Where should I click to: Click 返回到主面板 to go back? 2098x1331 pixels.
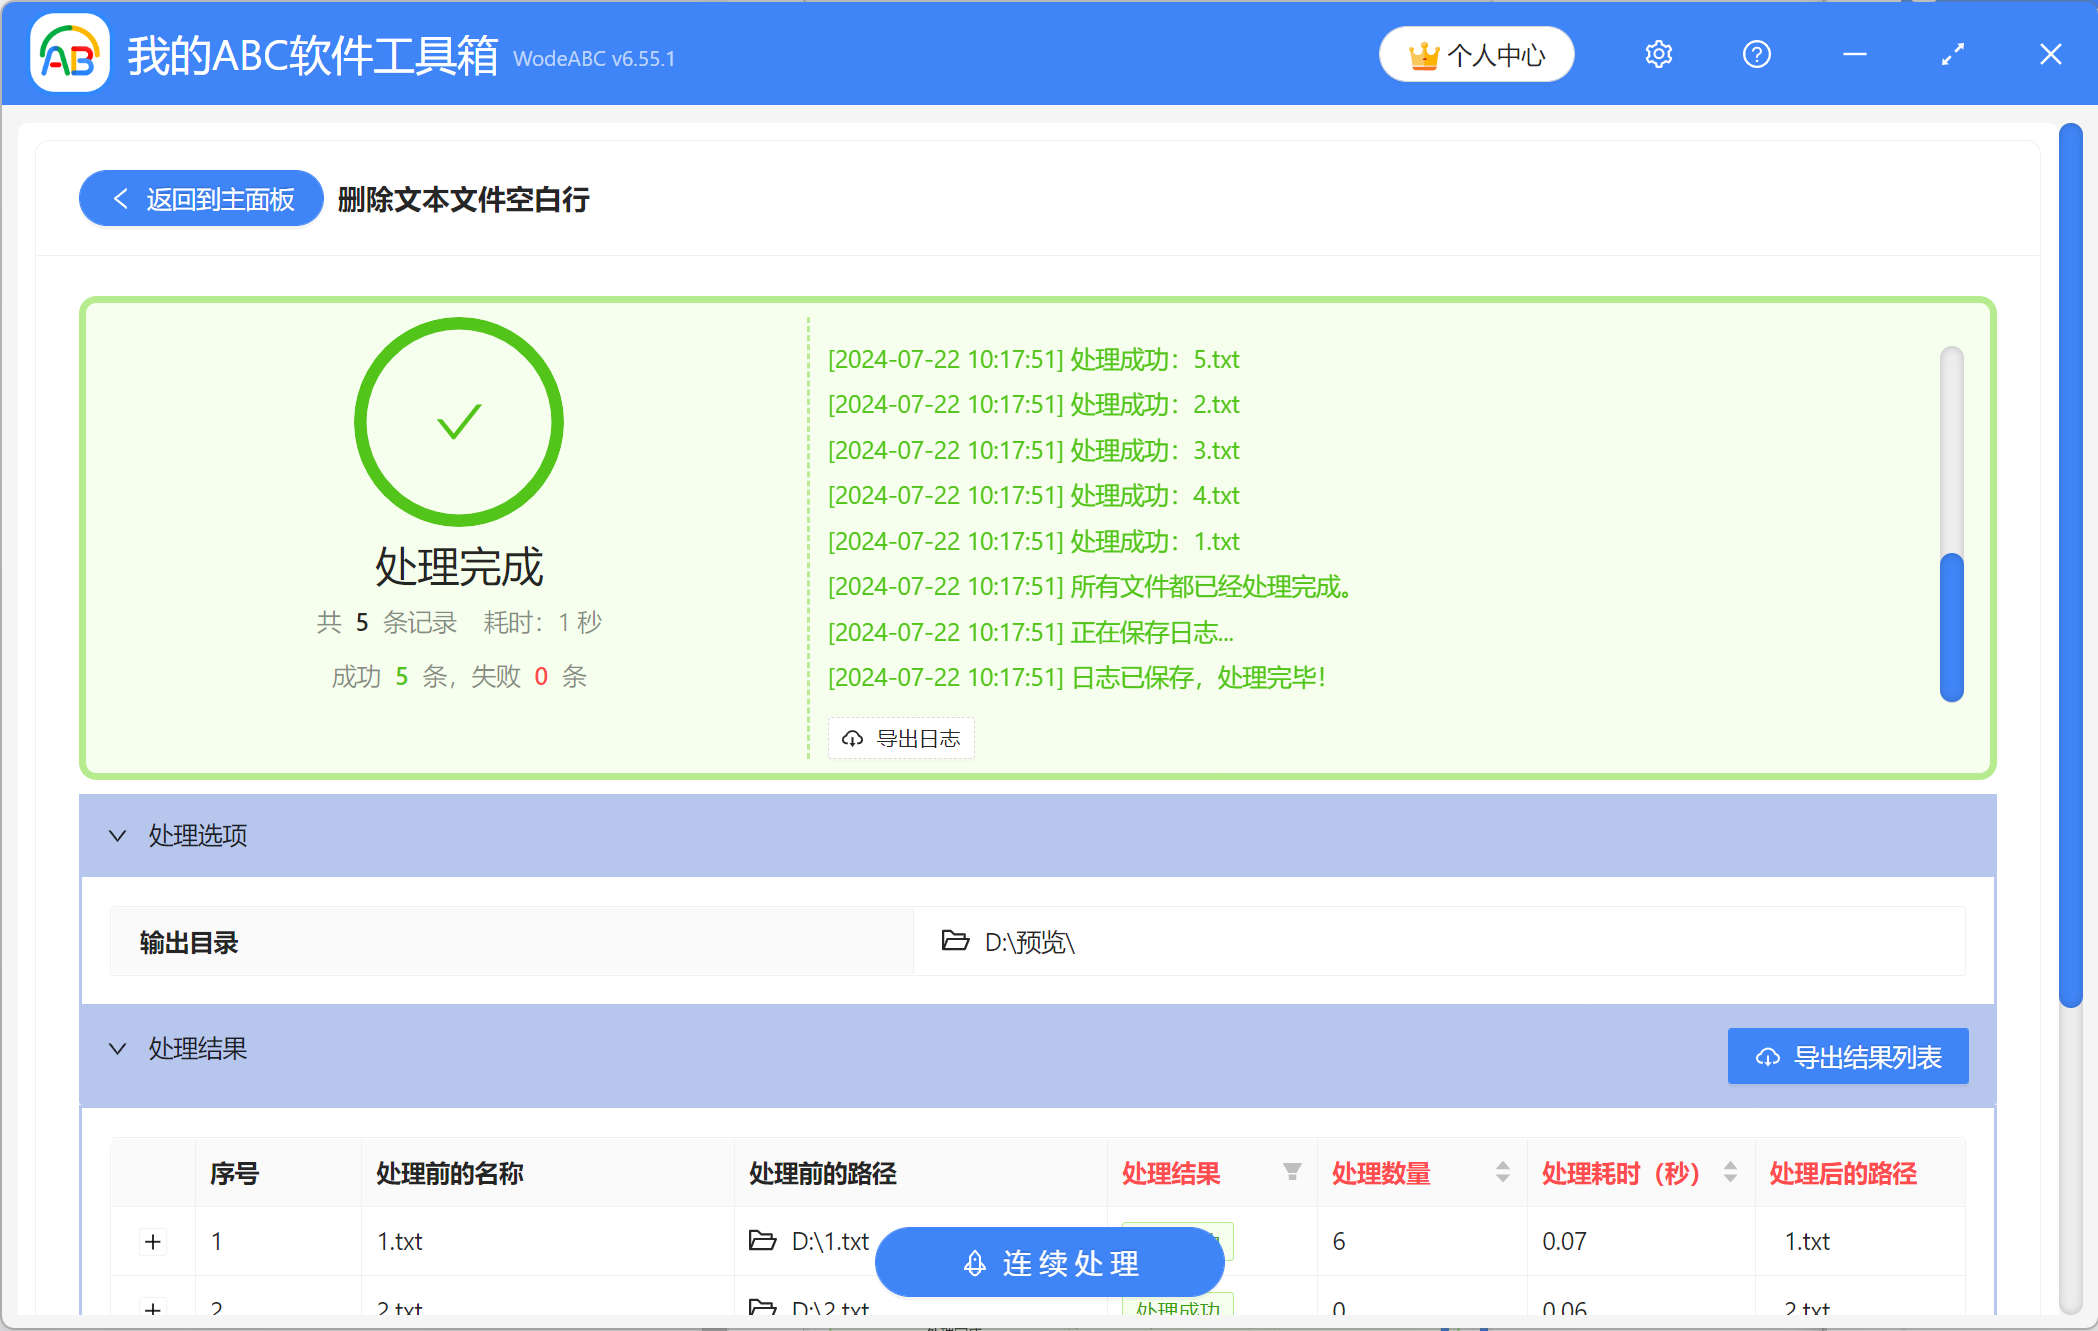200,198
